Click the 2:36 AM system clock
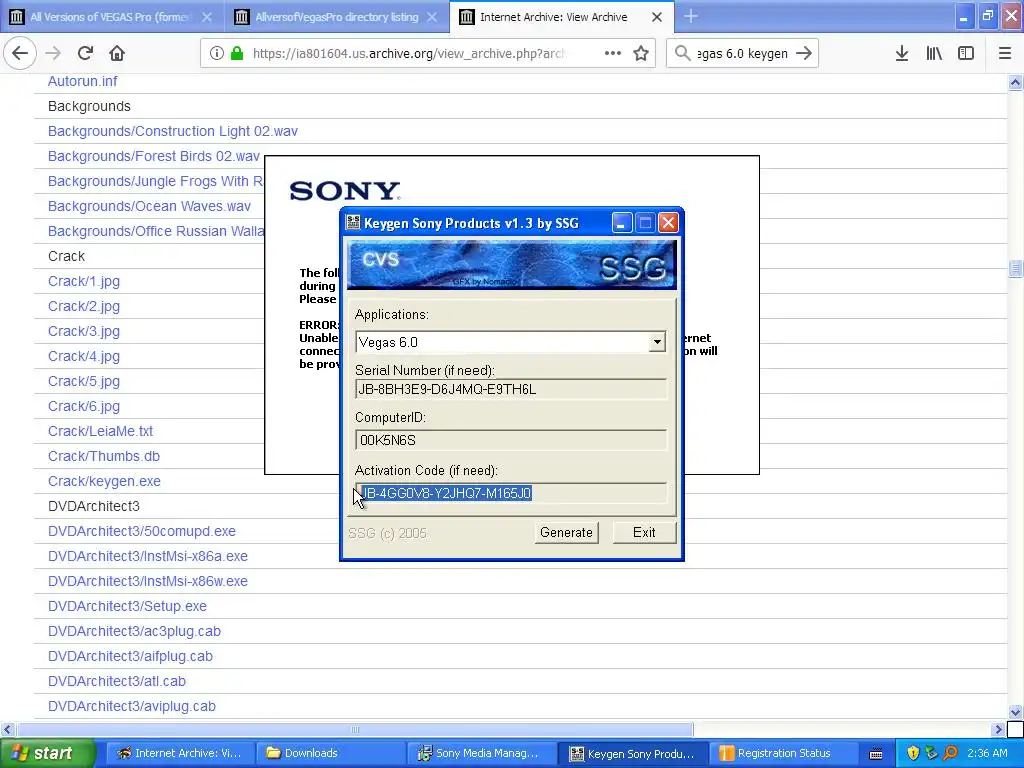Image resolution: width=1024 pixels, height=768 pixels. tap(987, 753)
